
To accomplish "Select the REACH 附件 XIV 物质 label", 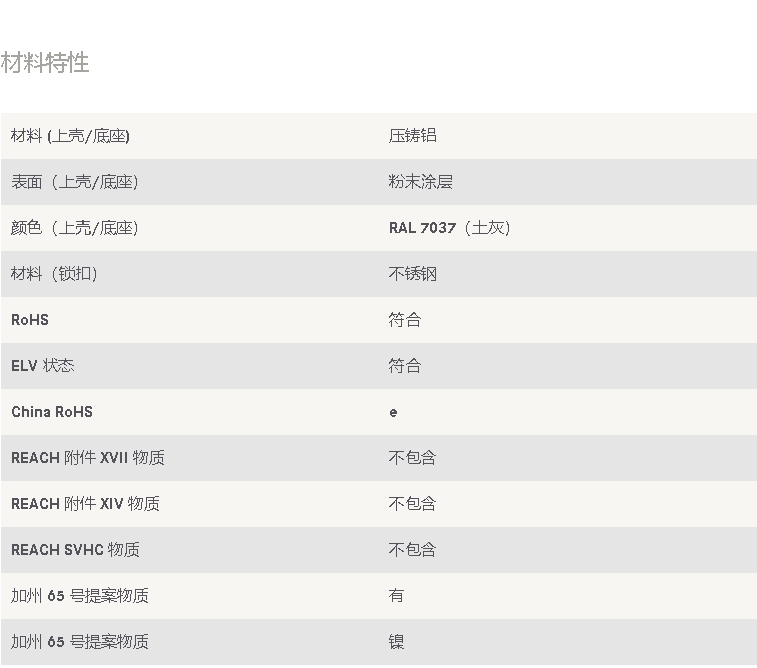I will 85,504.
